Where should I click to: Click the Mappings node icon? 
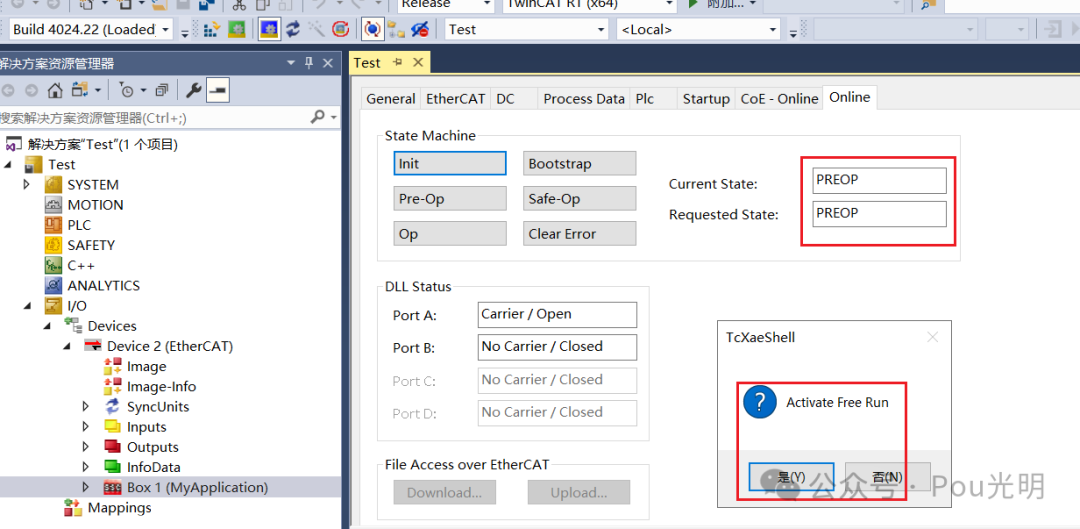tap(73, 508)
